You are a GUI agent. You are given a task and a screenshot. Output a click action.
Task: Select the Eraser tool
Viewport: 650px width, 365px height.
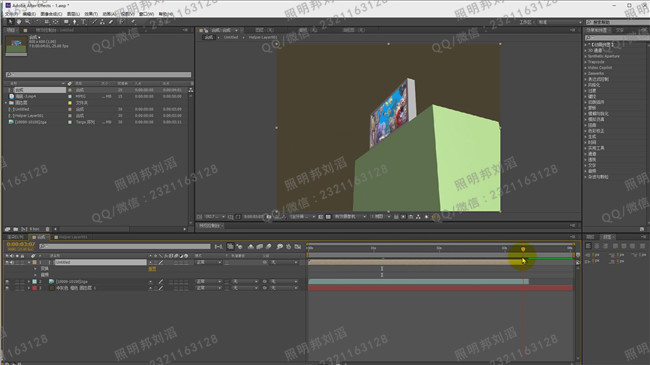pos(111,22)
